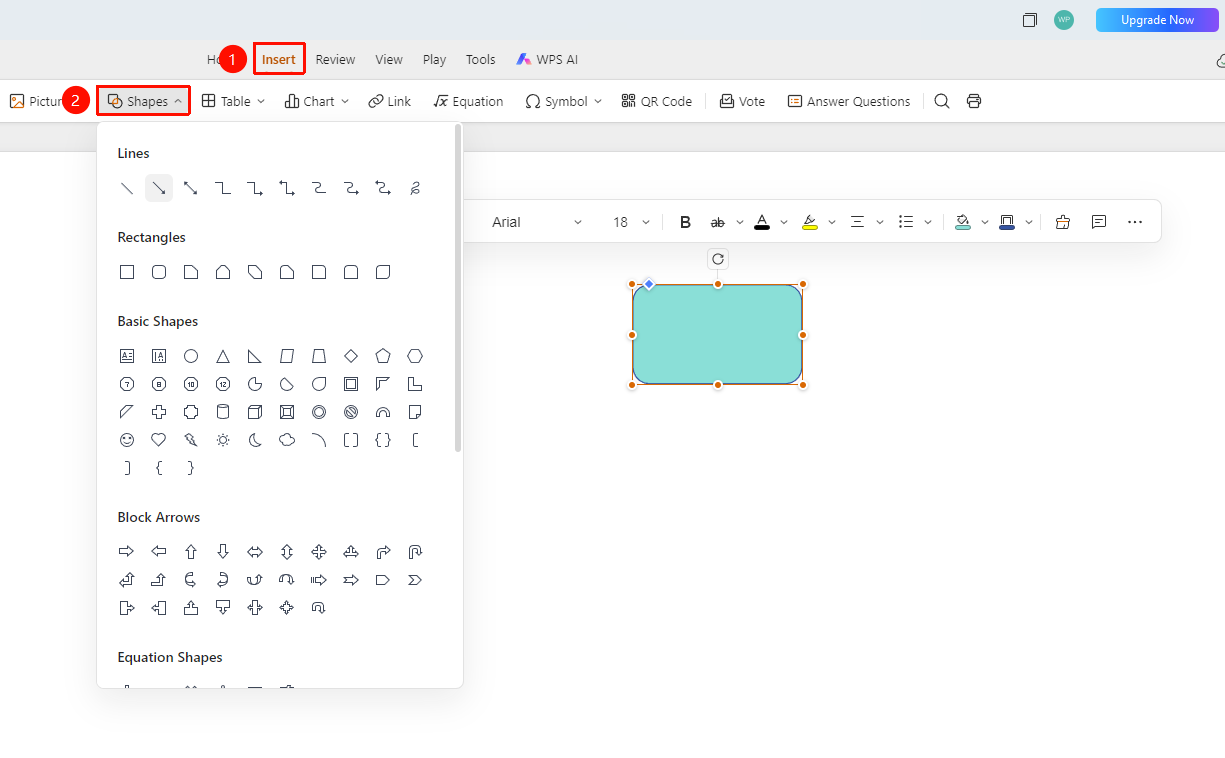The height and width of the screenshot is (758, 1225).
Task: Click the shapes panel scrollbar
Action: [x=458, y=288]
